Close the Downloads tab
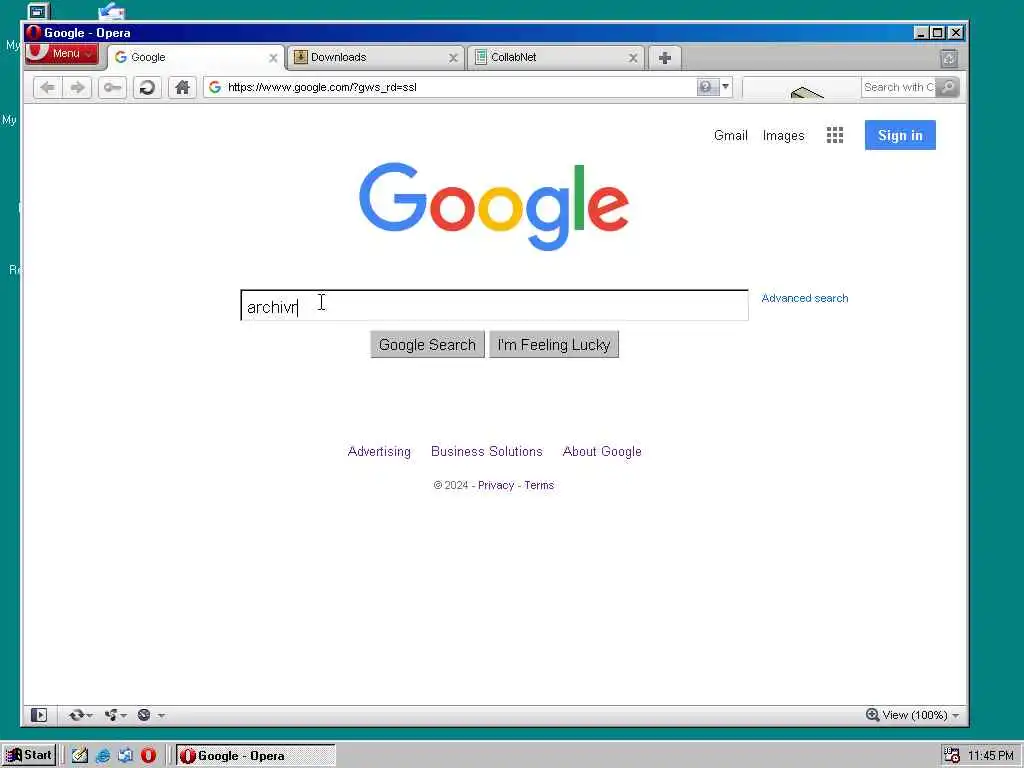 453,58
